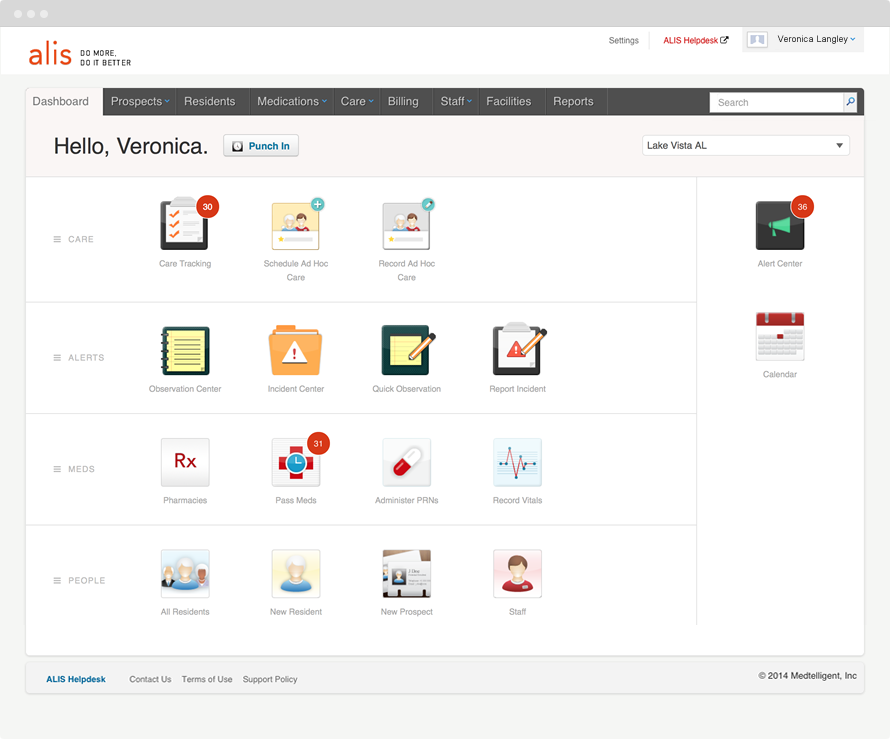Click the alis logo
The image size is (890, 739).
point(50,53)
